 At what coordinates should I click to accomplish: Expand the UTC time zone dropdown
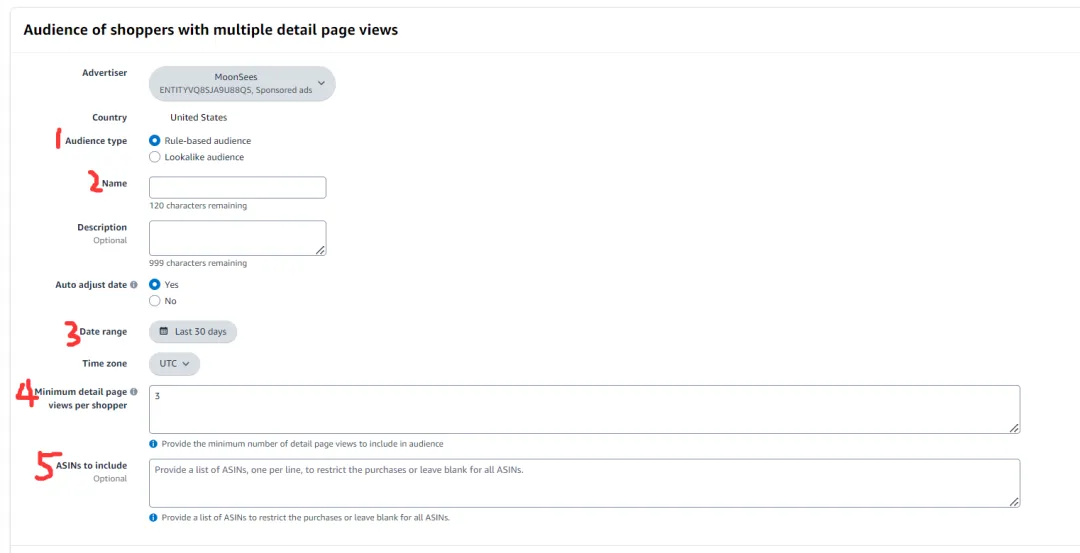coord(174,364)
